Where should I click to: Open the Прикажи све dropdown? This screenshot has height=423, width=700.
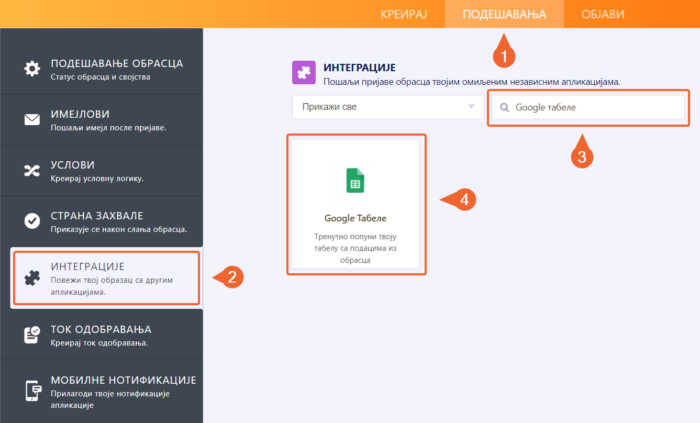click(x=388, y=107)
